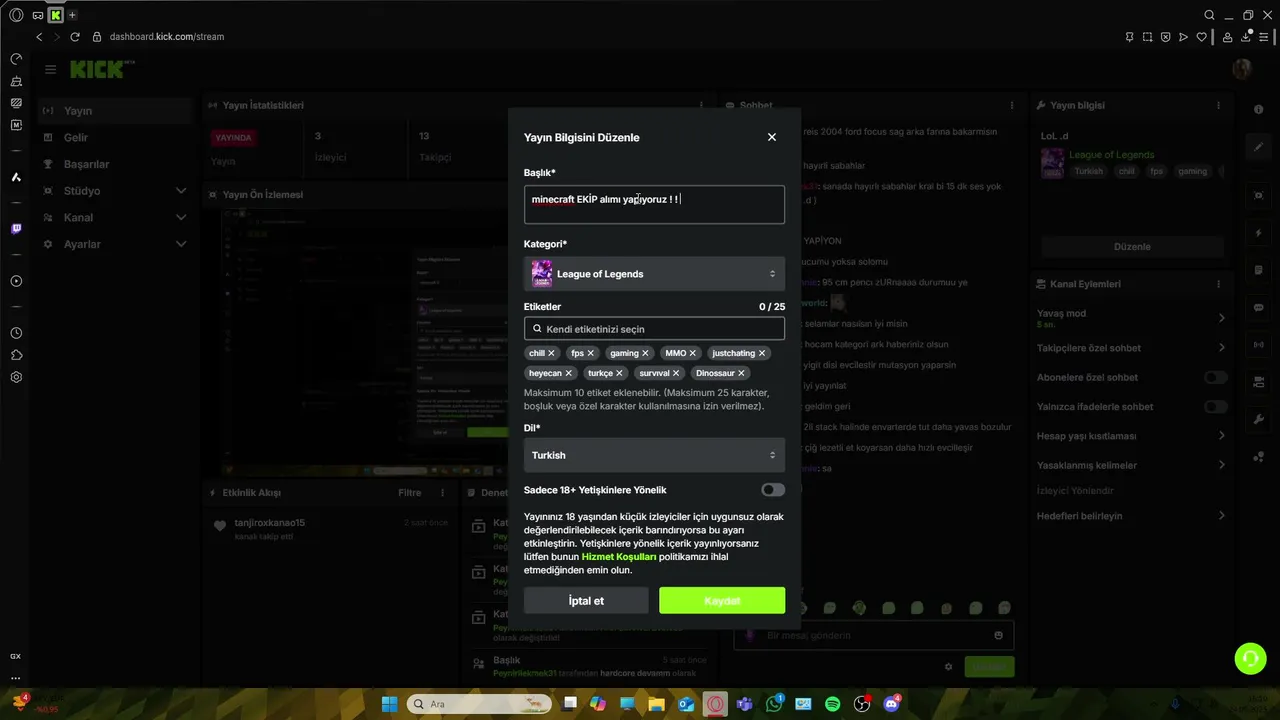Go back with the browser back arrow
Screen dimensions: 1280x720
(x=39, y=37)
